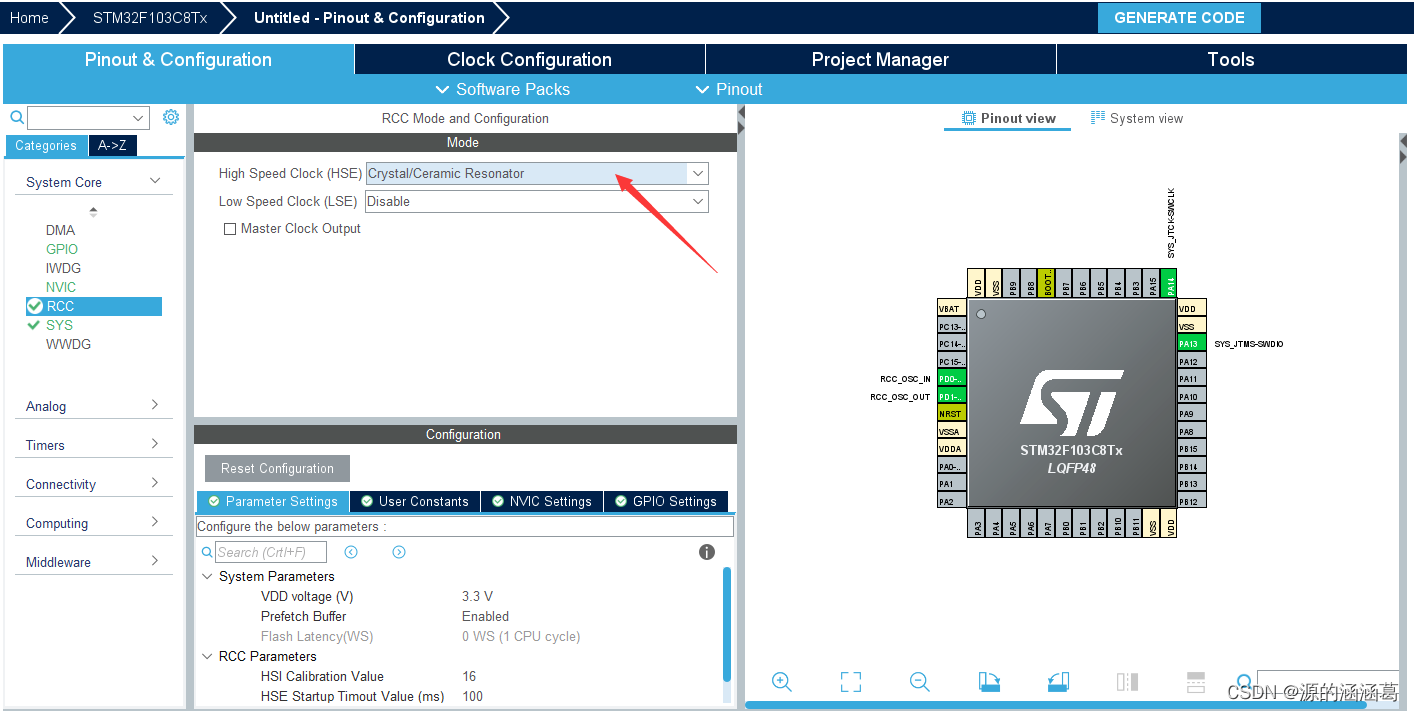
Task: Select the Pinout & Configuration tab
Action: coord(178,59)
